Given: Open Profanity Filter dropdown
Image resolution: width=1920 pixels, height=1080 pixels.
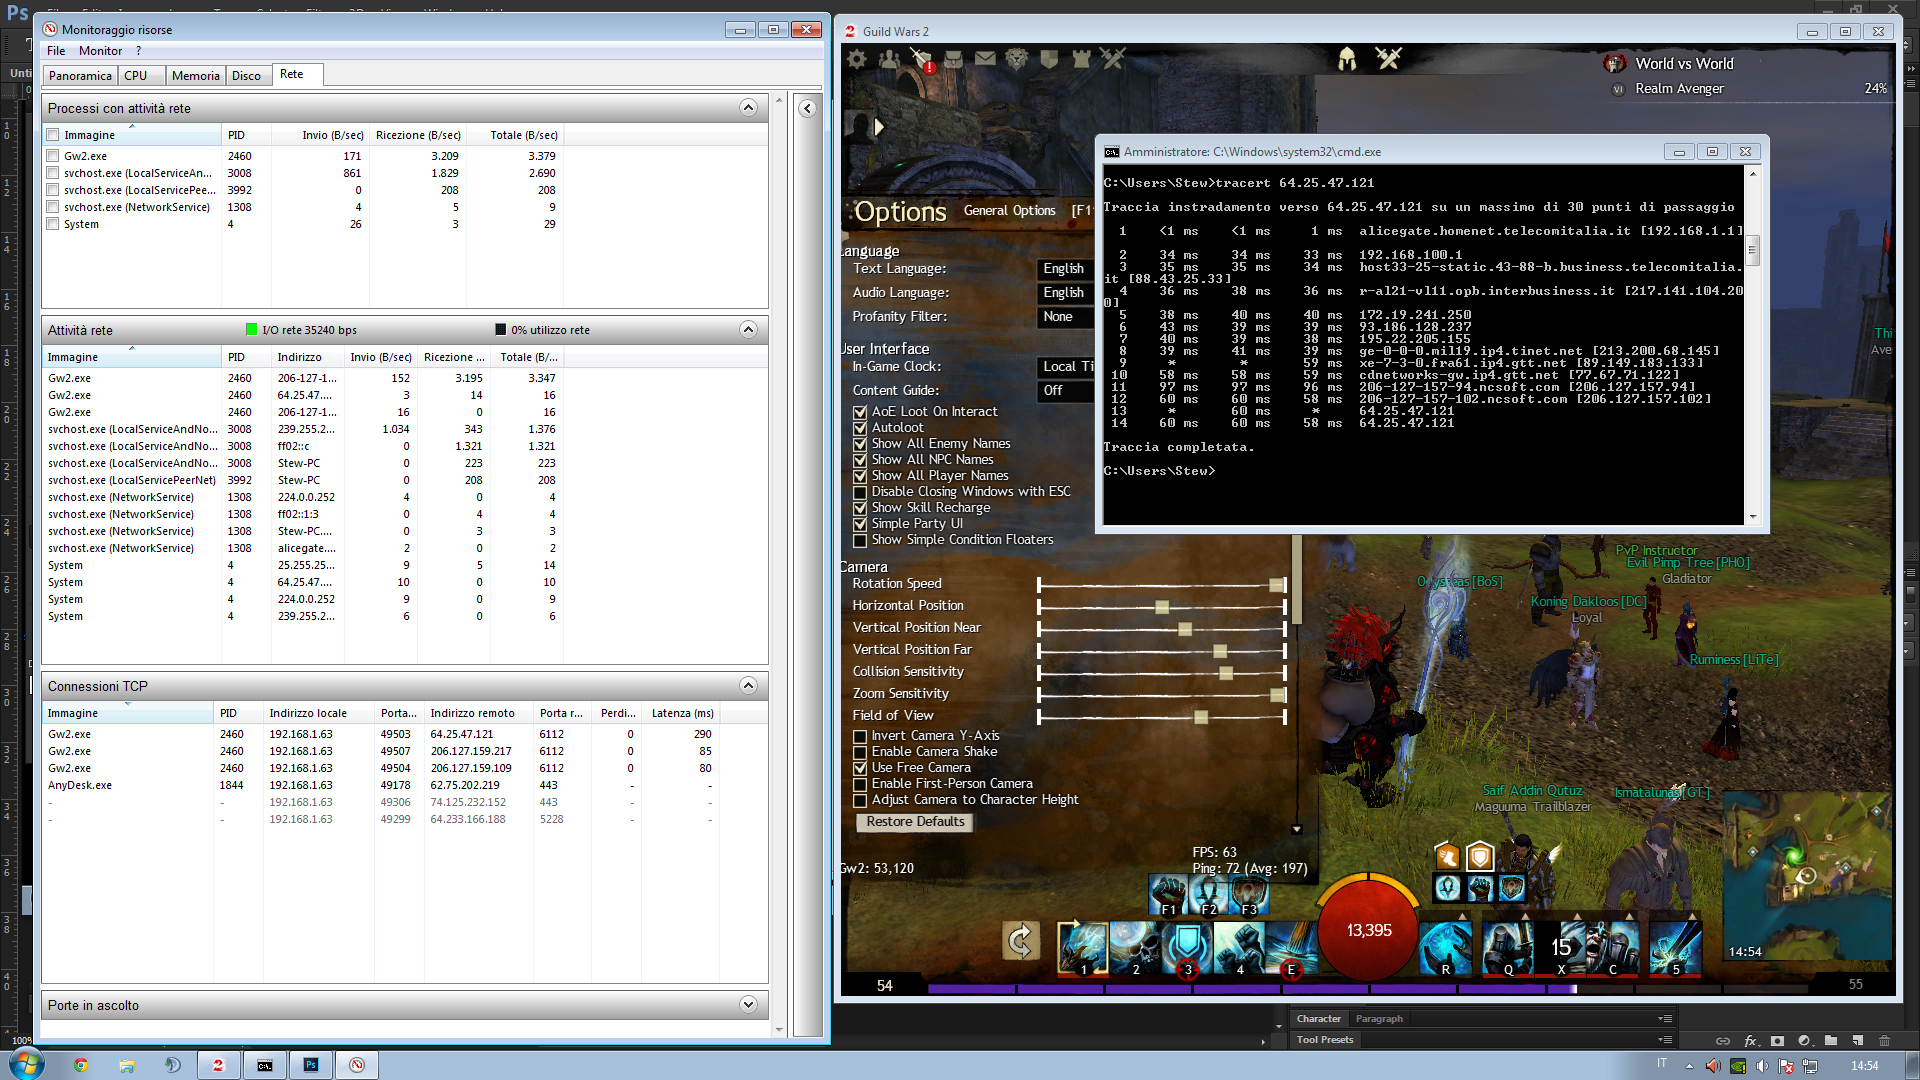Looking at the screenshot, I should click(x=1066, y=317).
